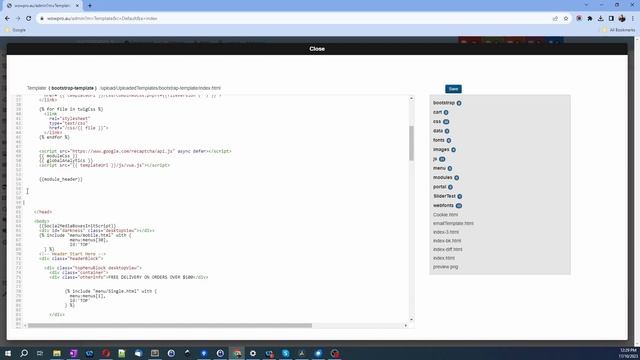This screenshot has height=360, width=640.
Task: Expand the js folder
Action: point(435,159)
